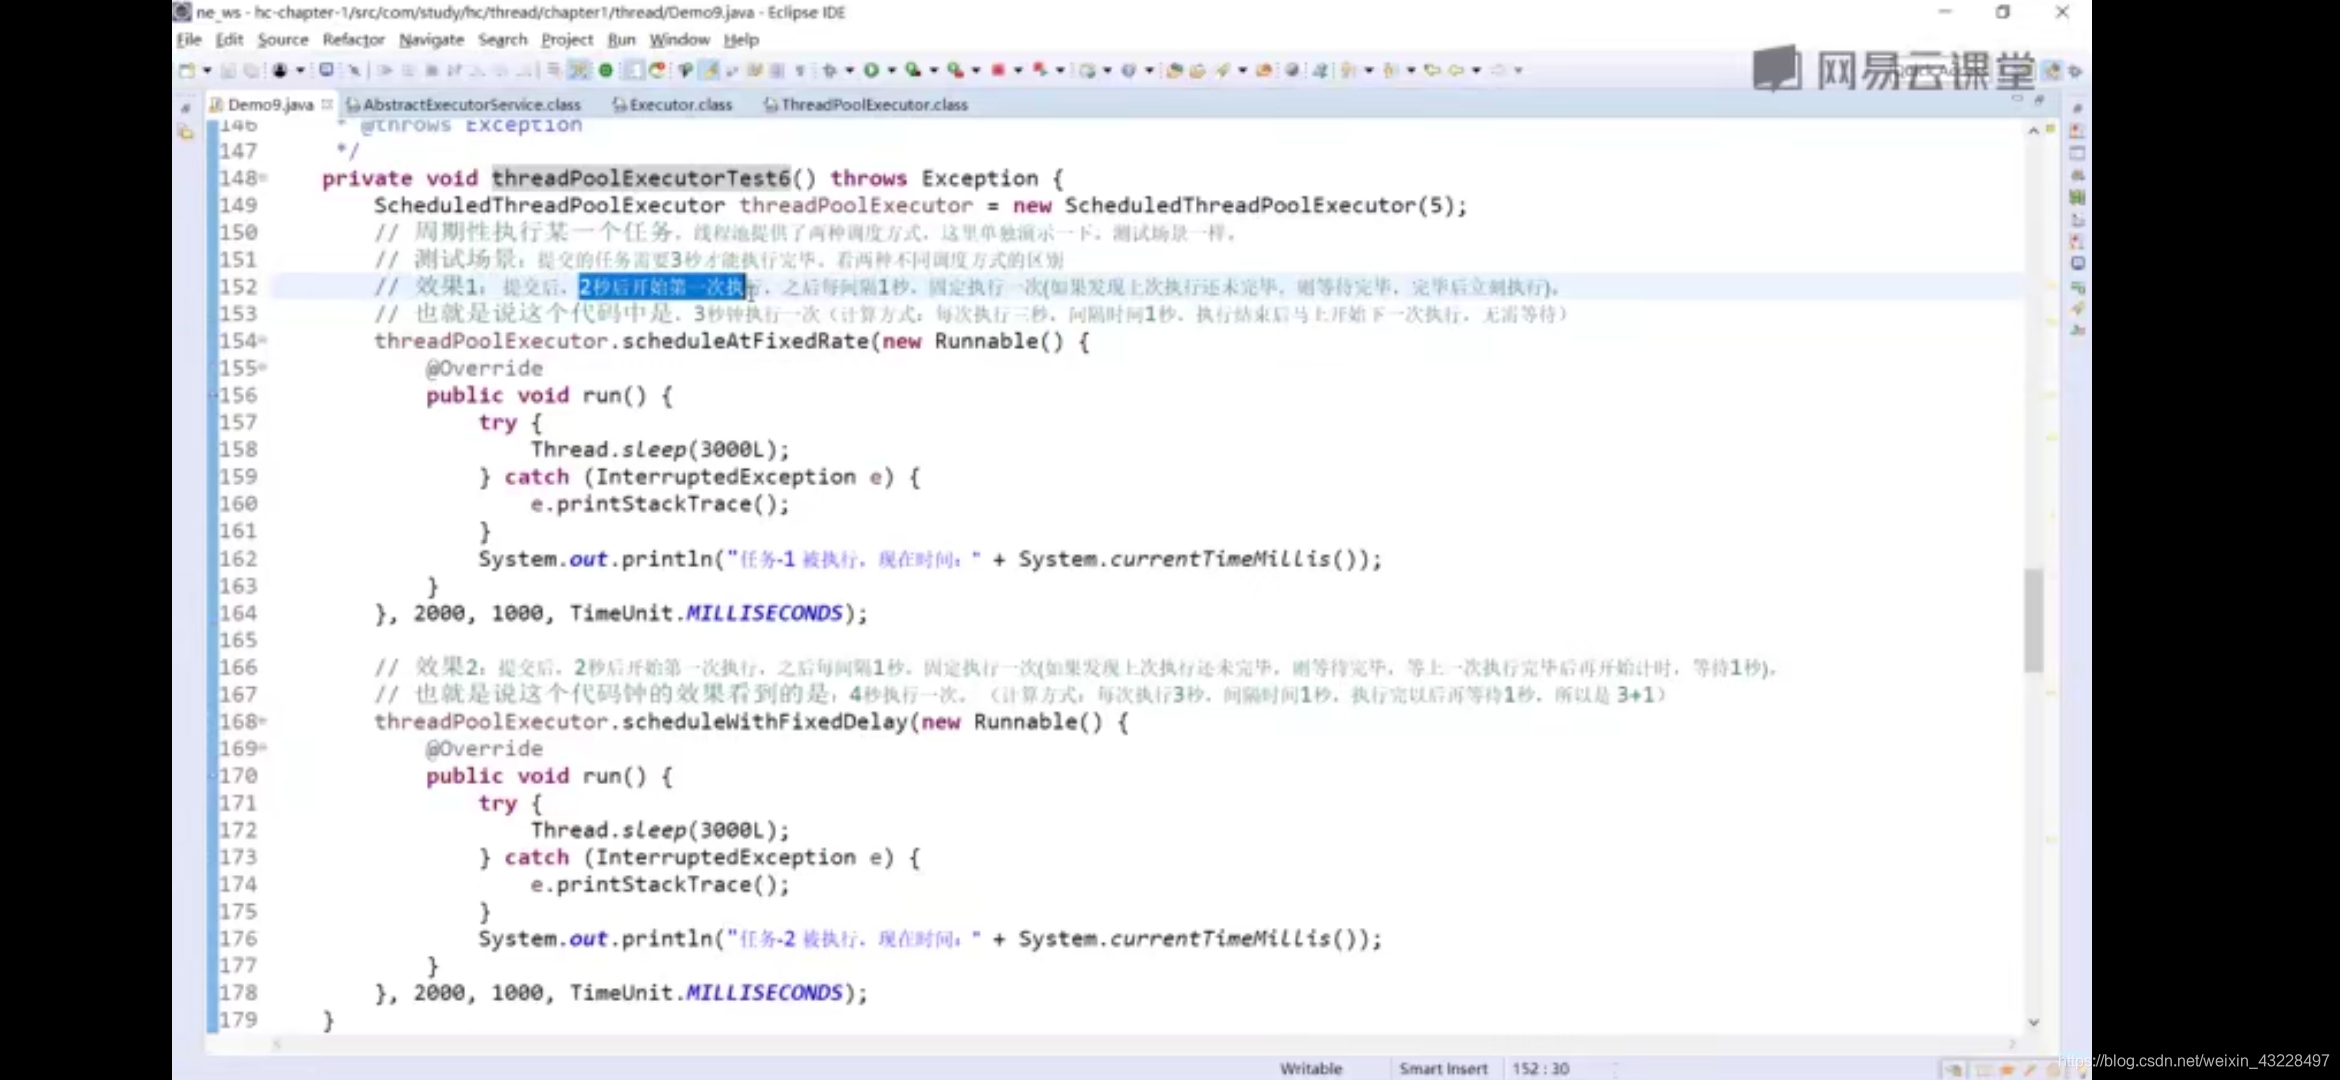
Task: Open the dropdown arrow next to New
Action: coord(207,70)
